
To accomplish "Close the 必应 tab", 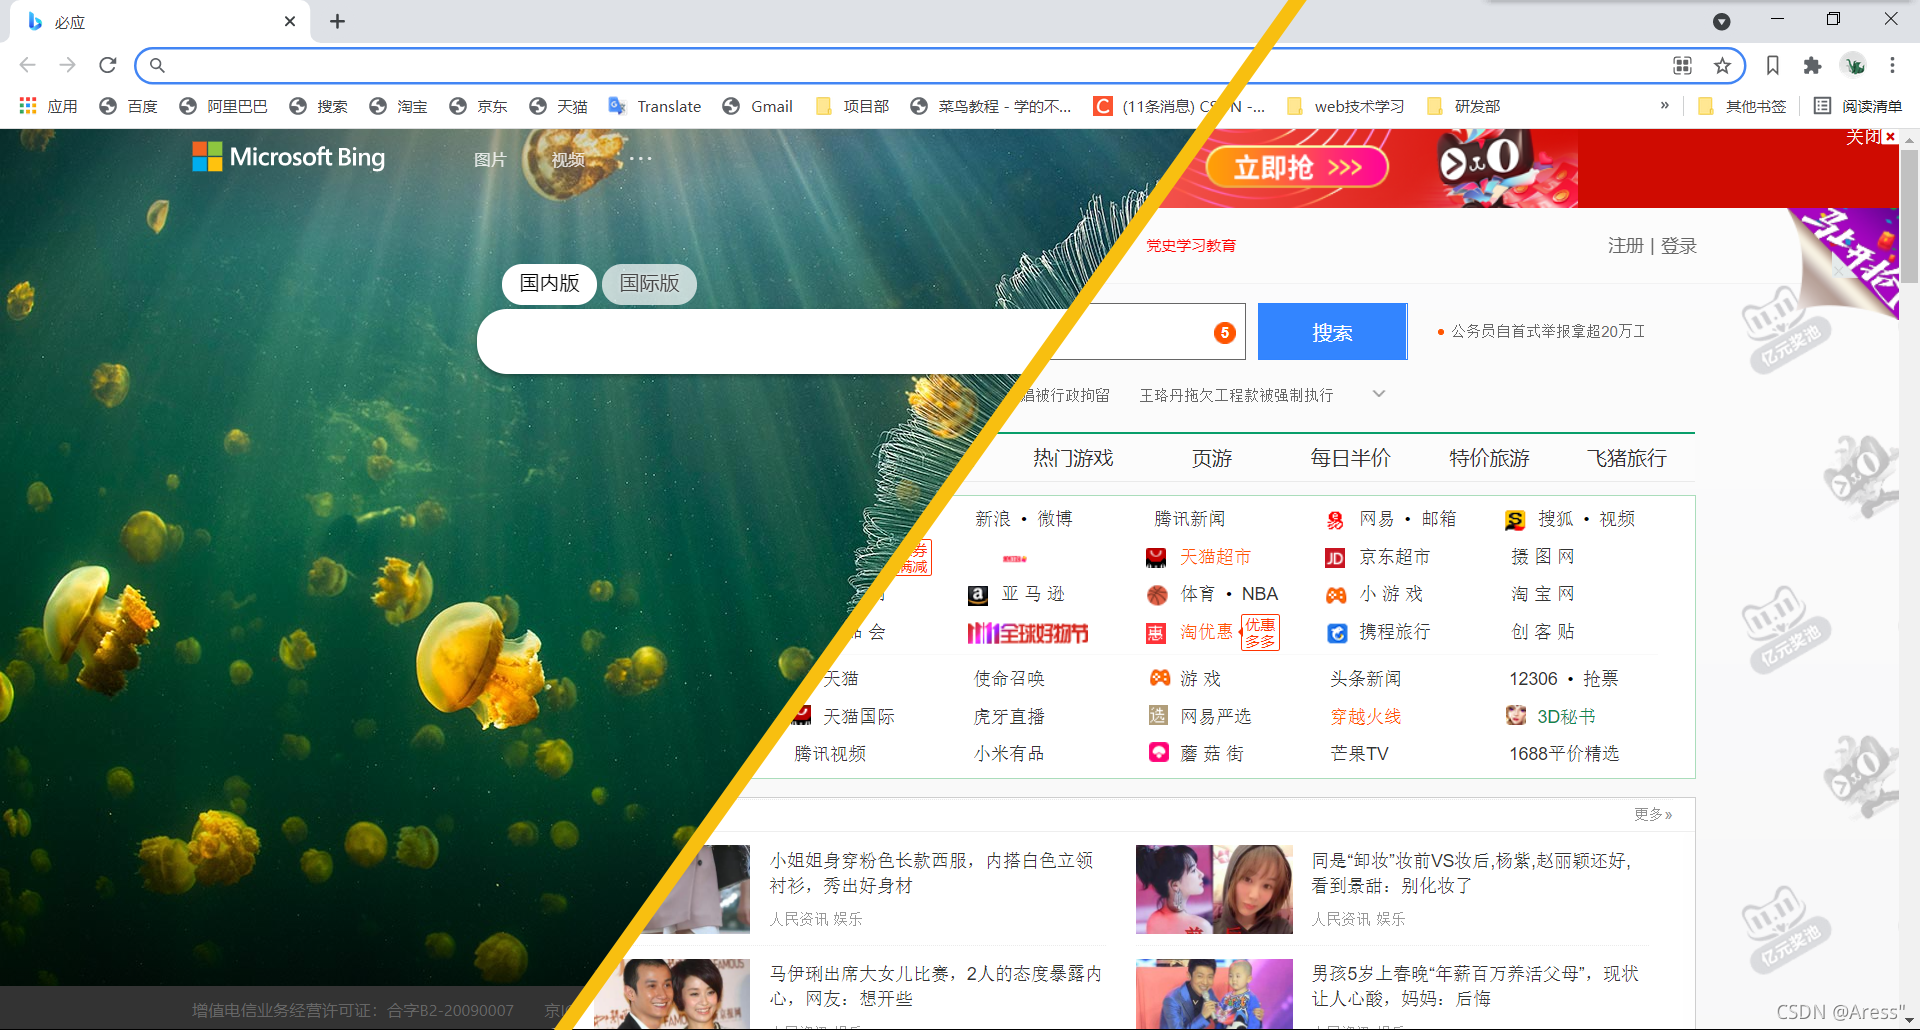I will [290, 21].
